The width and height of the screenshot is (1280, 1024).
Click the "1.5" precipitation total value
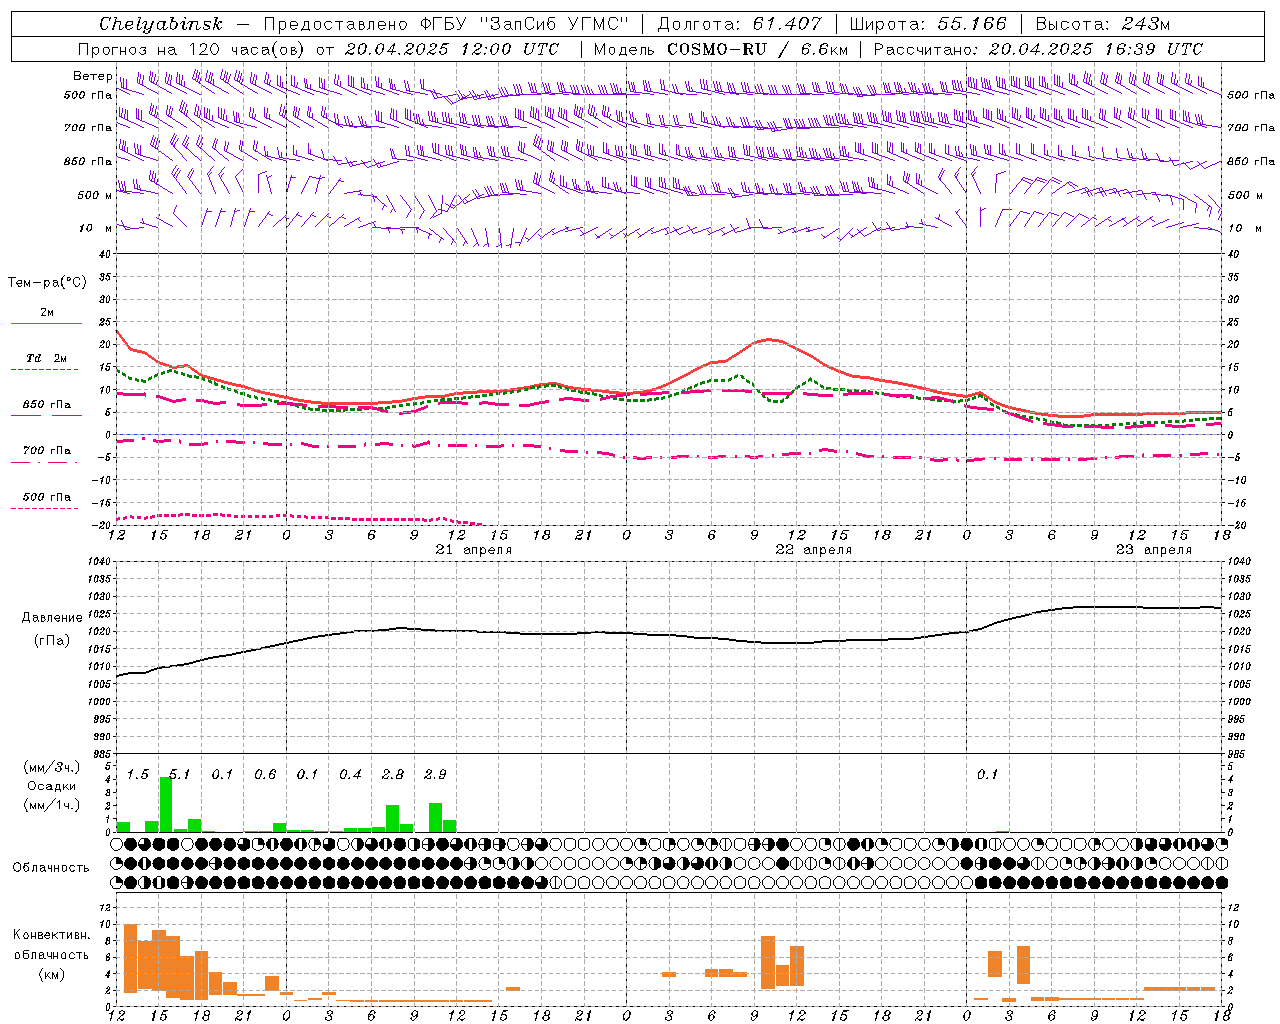click(x=137, y=775)
